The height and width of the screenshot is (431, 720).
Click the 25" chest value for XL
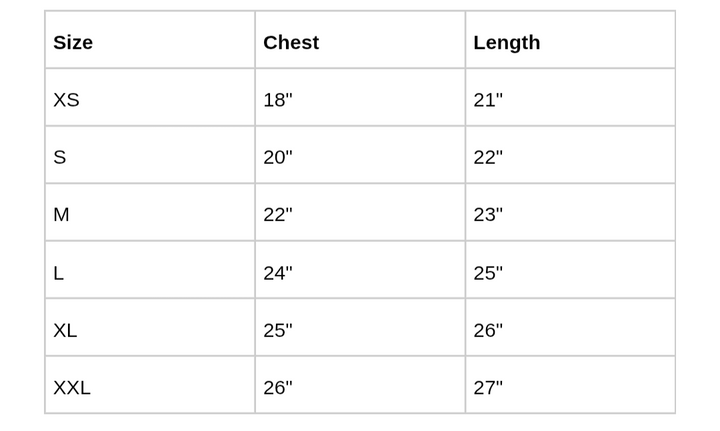tap(277, 329)
